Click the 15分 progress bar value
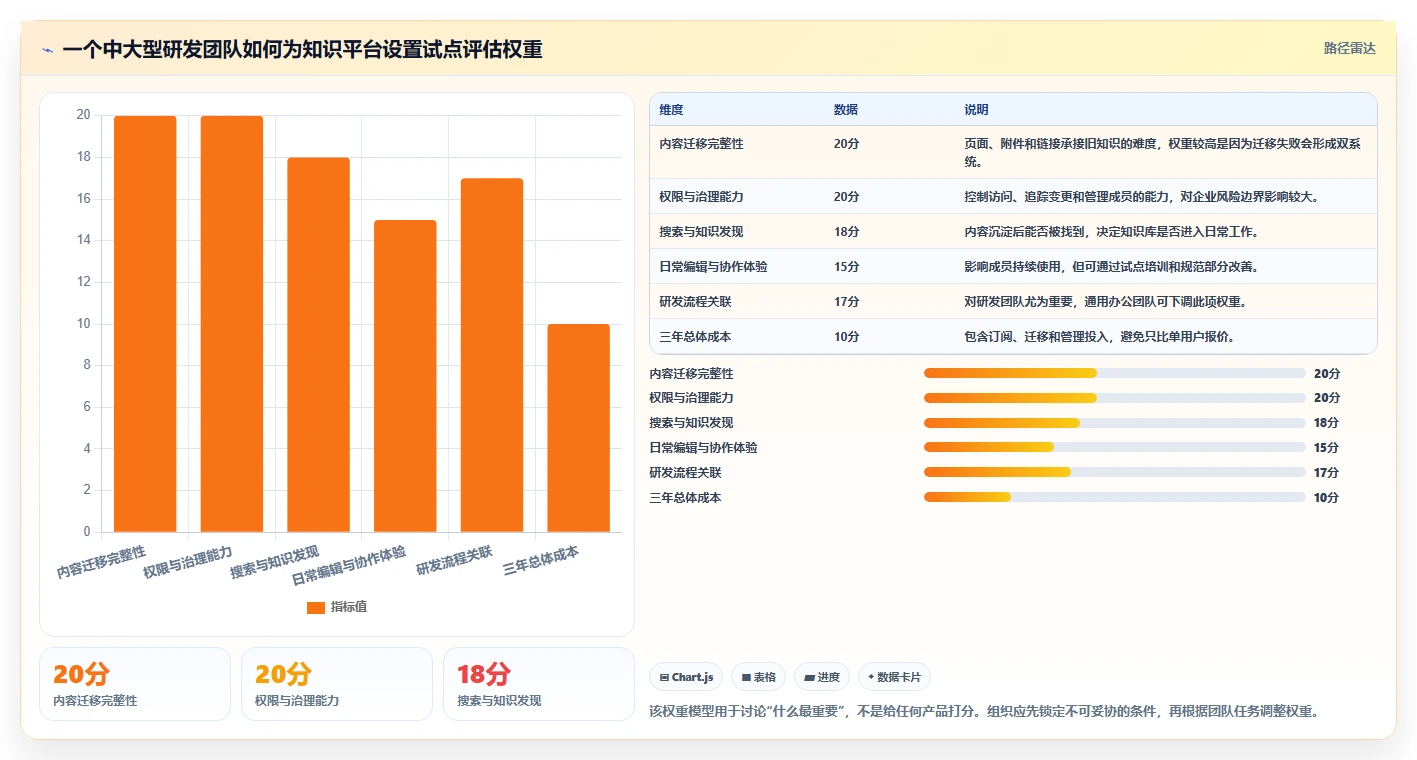 pyautogui.click(x=1326, y=448)
